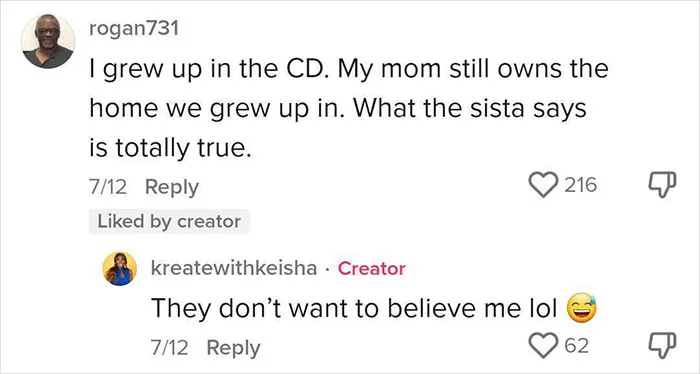700x374 pixels.
Task: Open kreatewithkeisha's profile avatar
Action: coord(120,268)
